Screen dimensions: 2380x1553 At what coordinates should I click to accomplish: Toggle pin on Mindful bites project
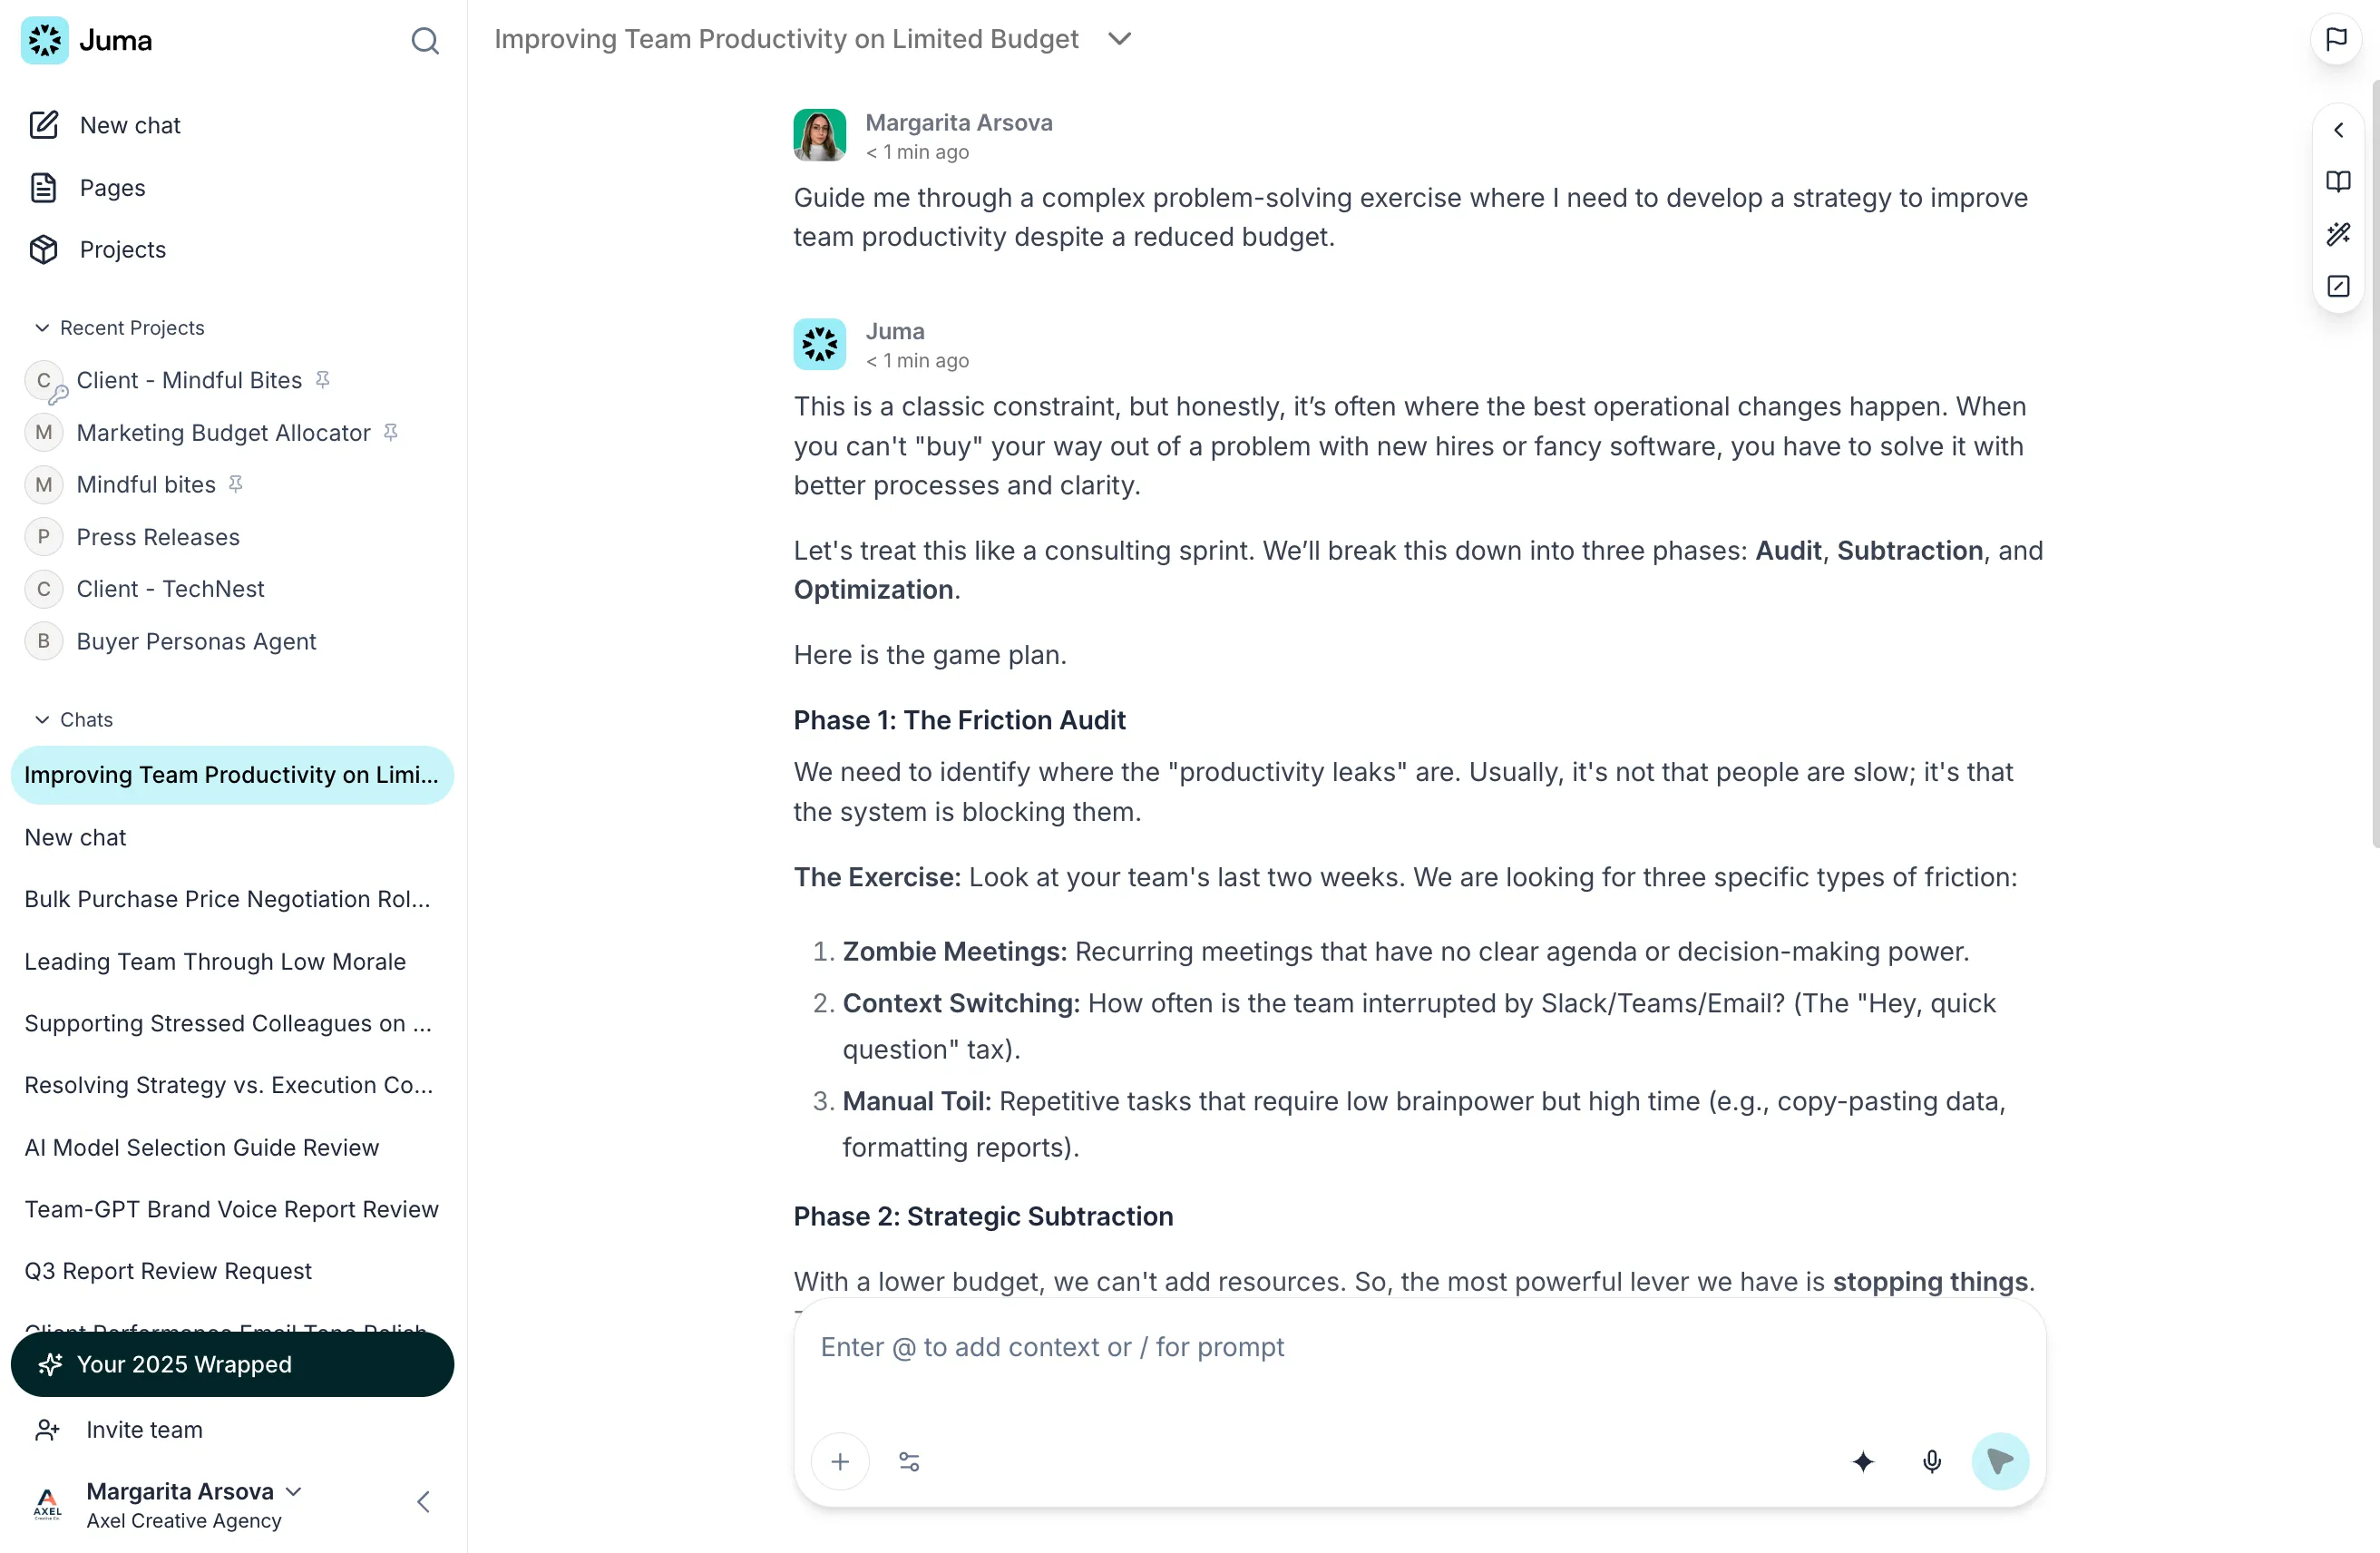coord(236,484)
